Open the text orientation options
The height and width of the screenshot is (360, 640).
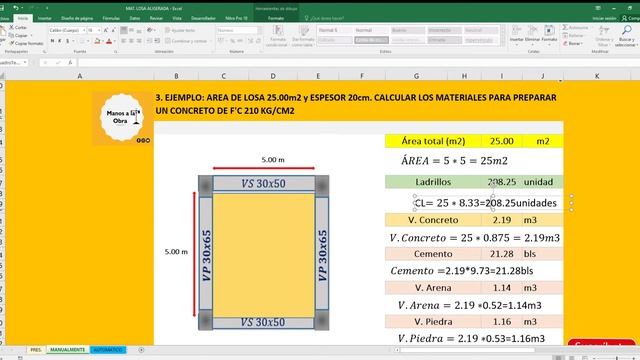[x=151, y=30]
